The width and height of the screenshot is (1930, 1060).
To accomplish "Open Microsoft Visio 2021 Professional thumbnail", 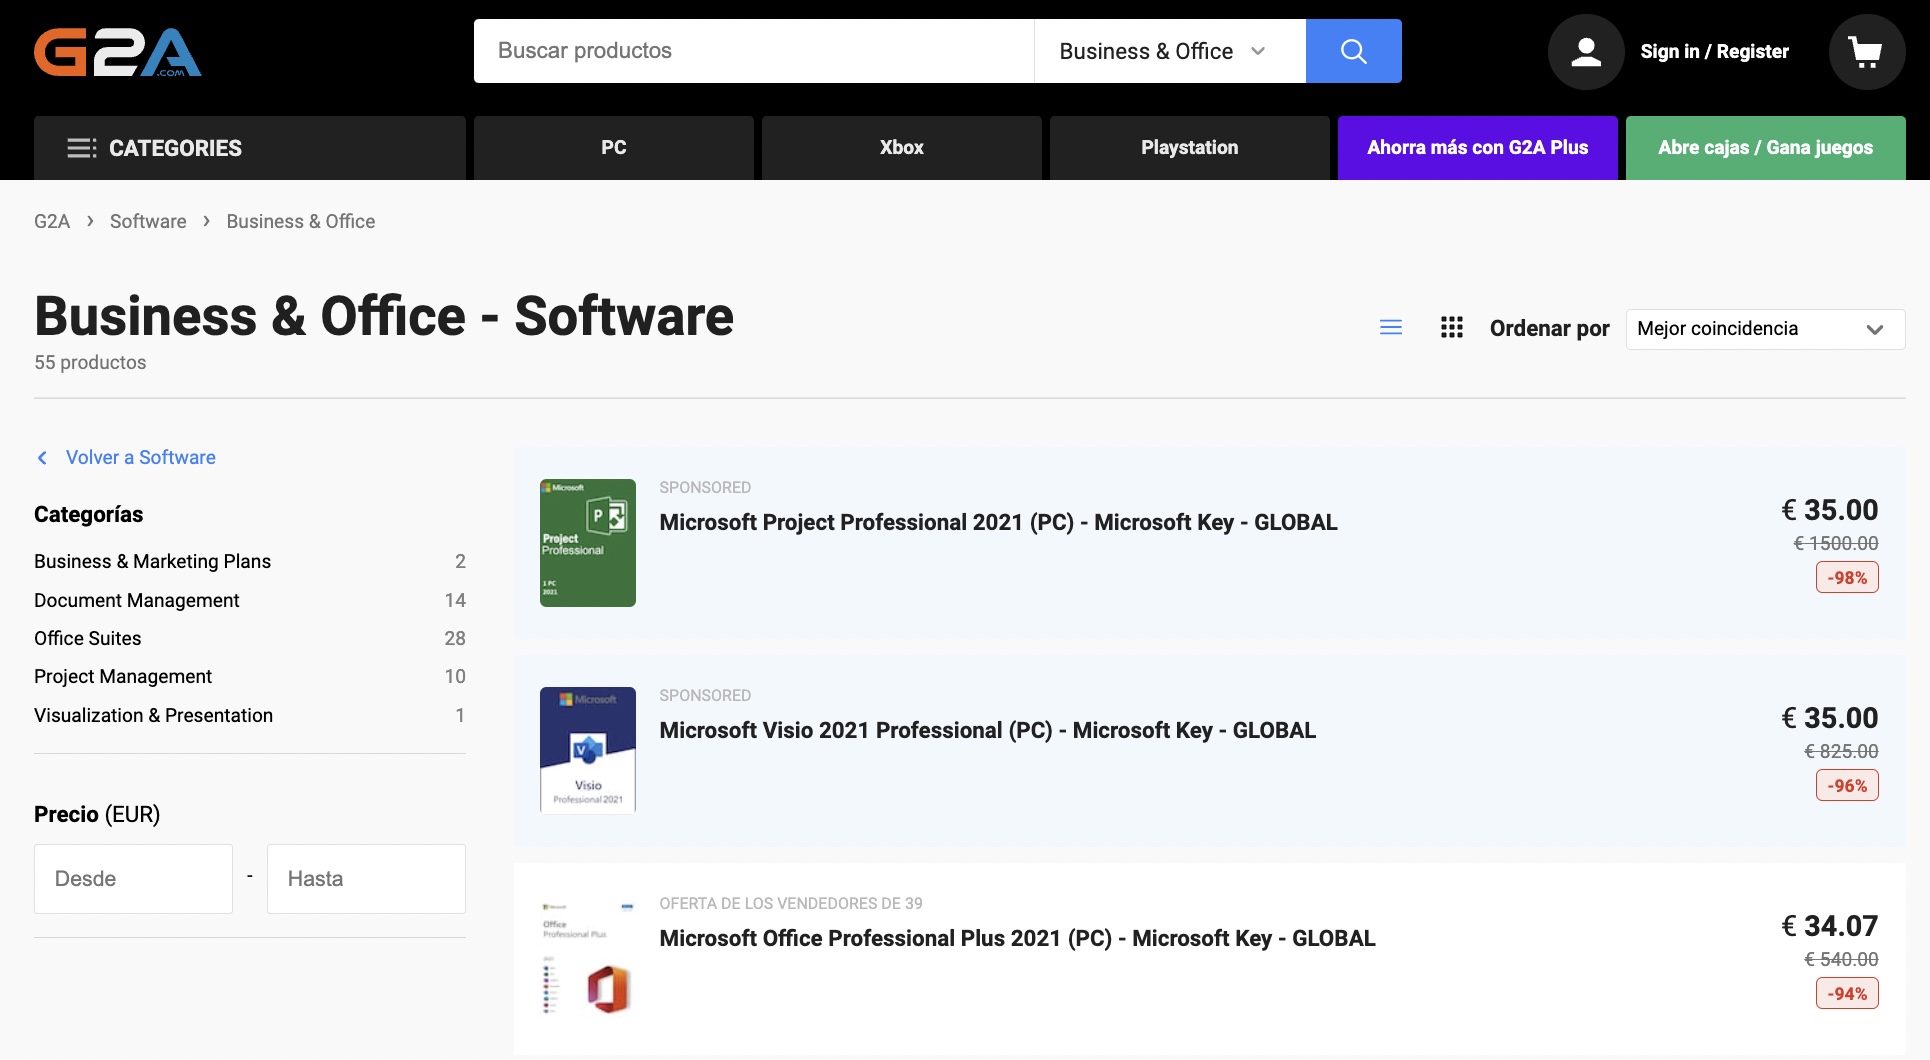I will click(x=588, y=751).
